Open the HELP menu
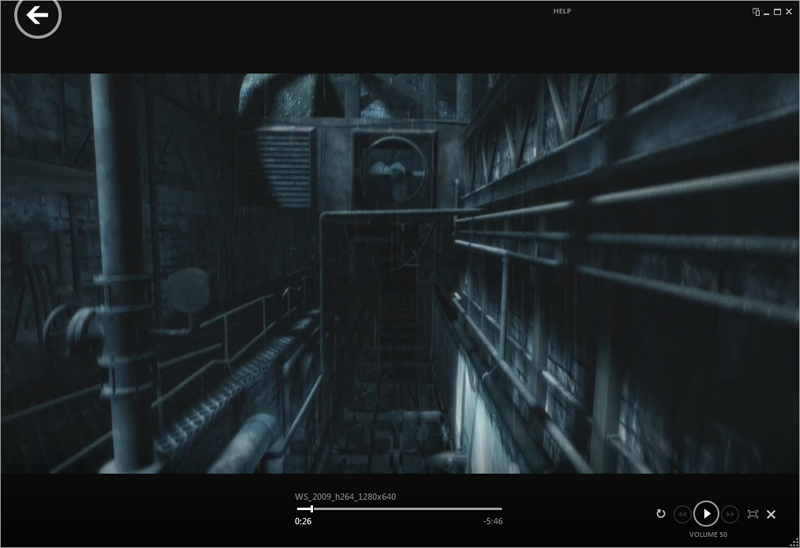Screen dimensions: 800x548 coord(562,11)
